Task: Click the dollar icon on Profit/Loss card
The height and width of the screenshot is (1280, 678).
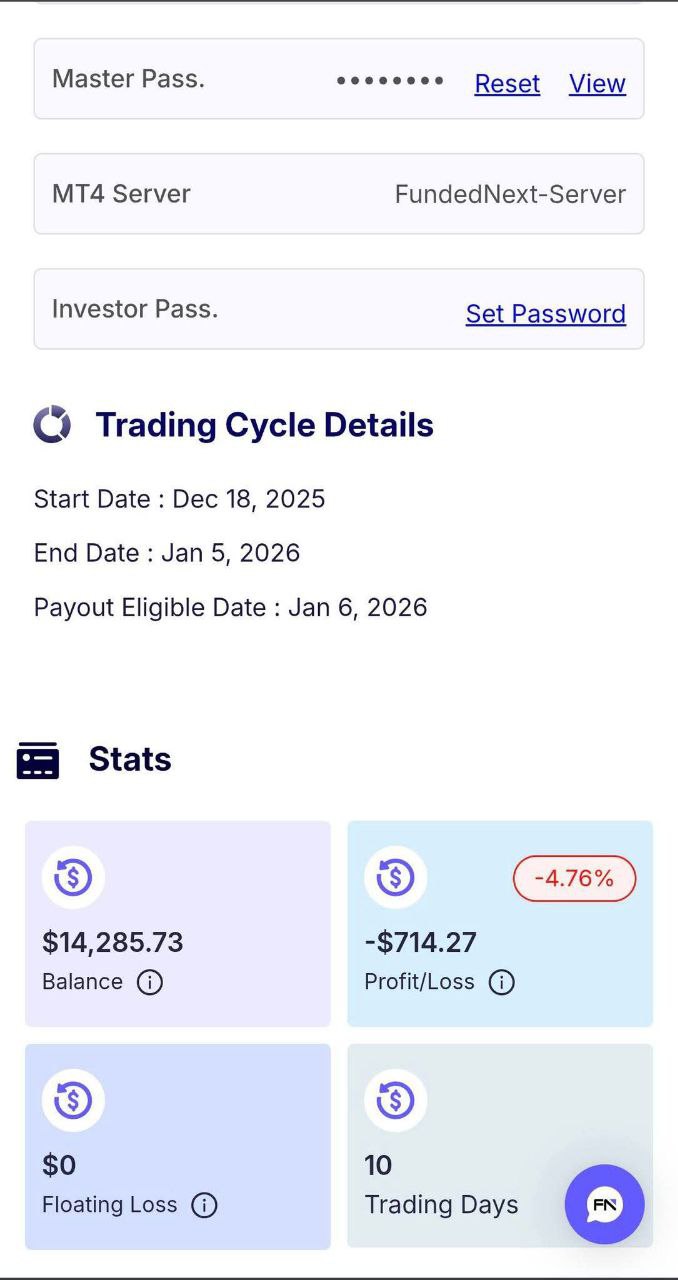Action: pyautogui.click(x=395, y=878)
